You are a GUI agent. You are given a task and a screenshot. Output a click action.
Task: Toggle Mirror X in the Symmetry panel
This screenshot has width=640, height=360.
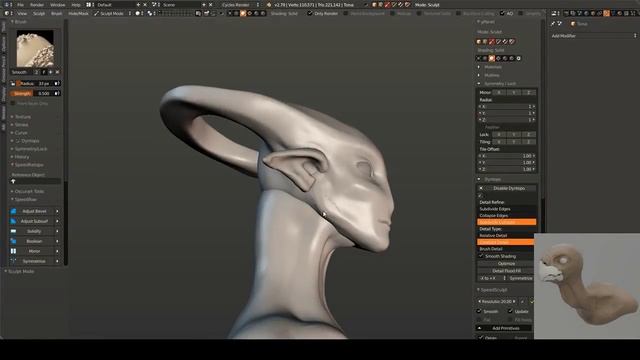499,93
